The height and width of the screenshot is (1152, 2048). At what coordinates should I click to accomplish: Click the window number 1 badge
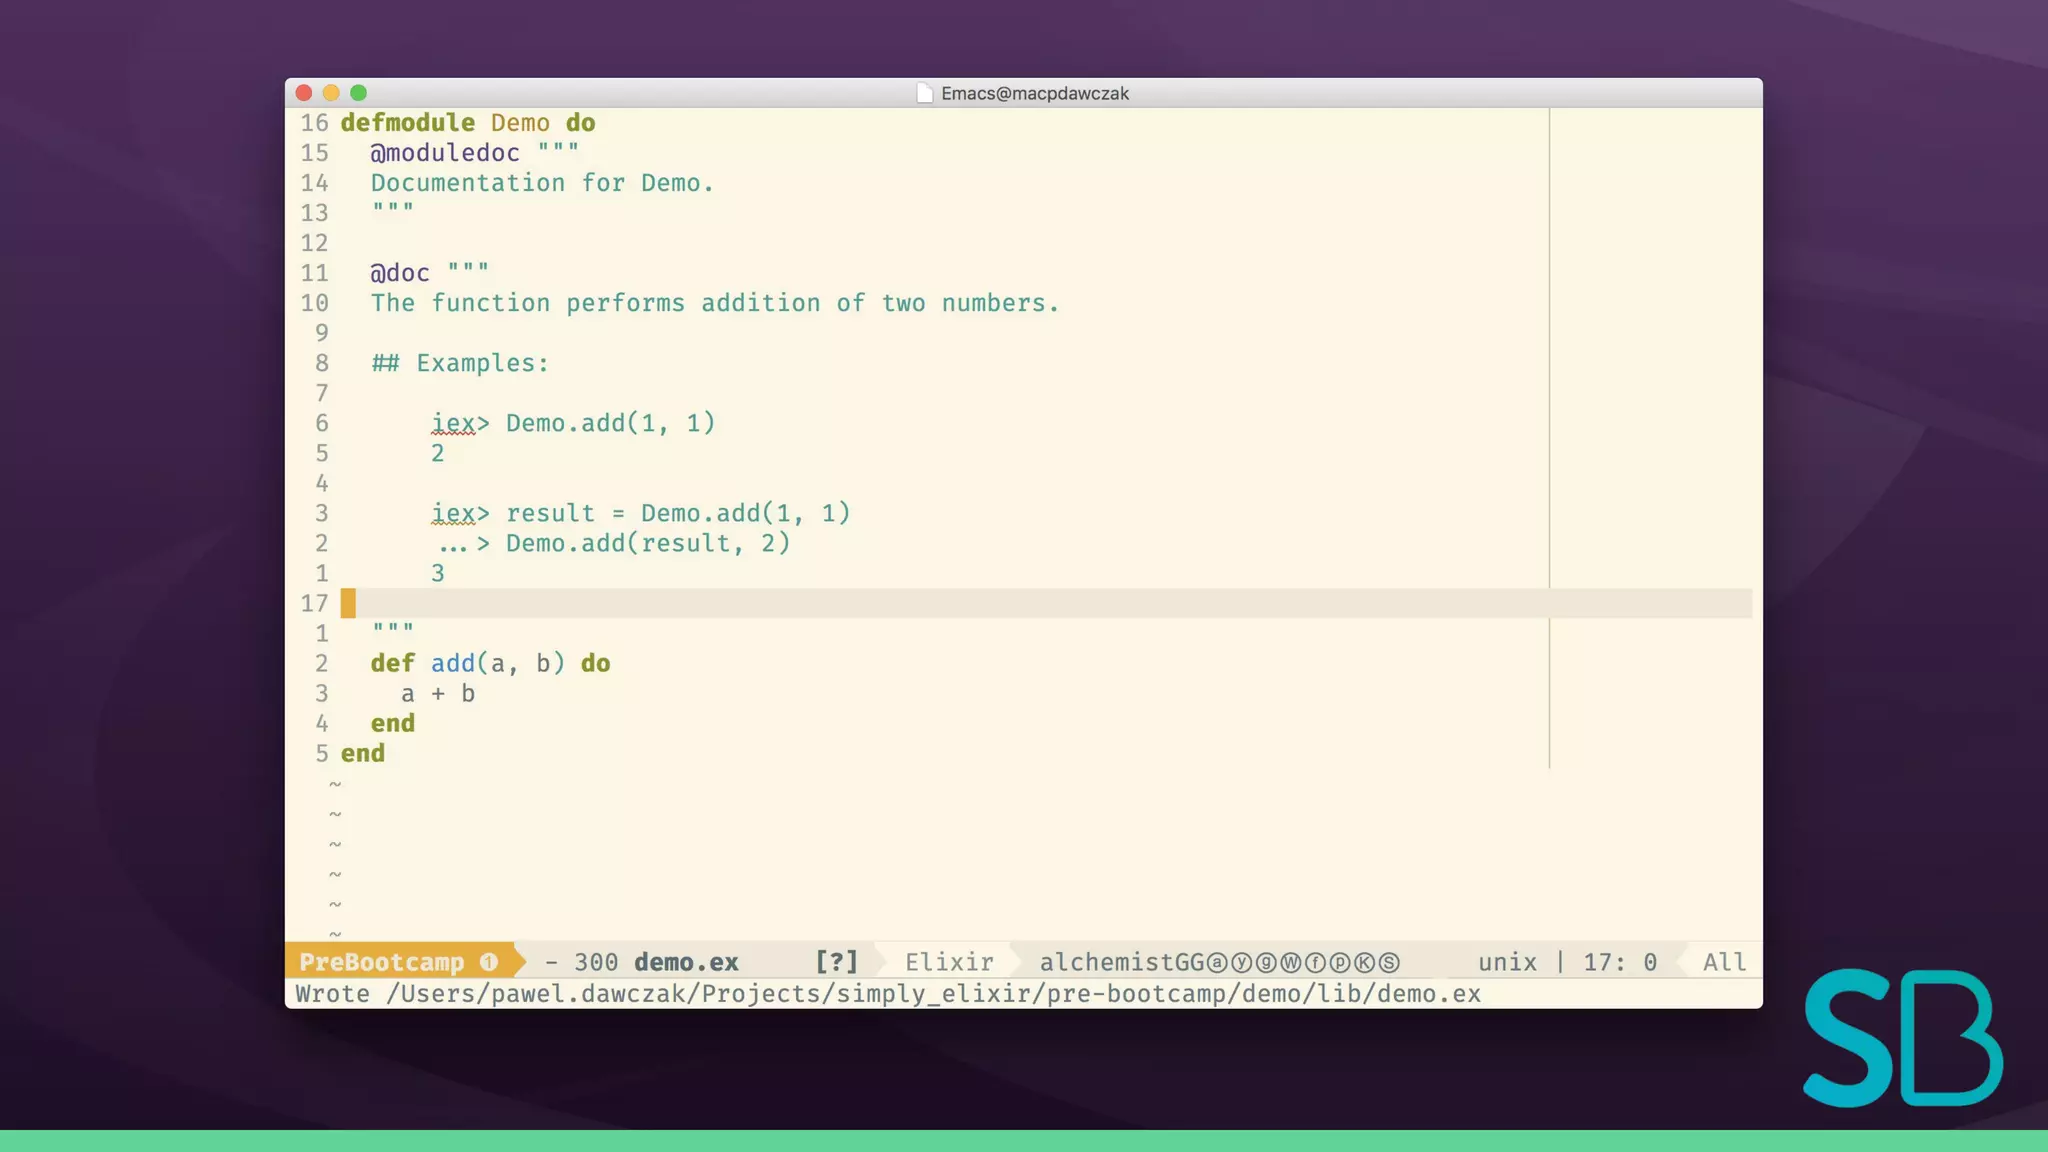coord(489,962)
